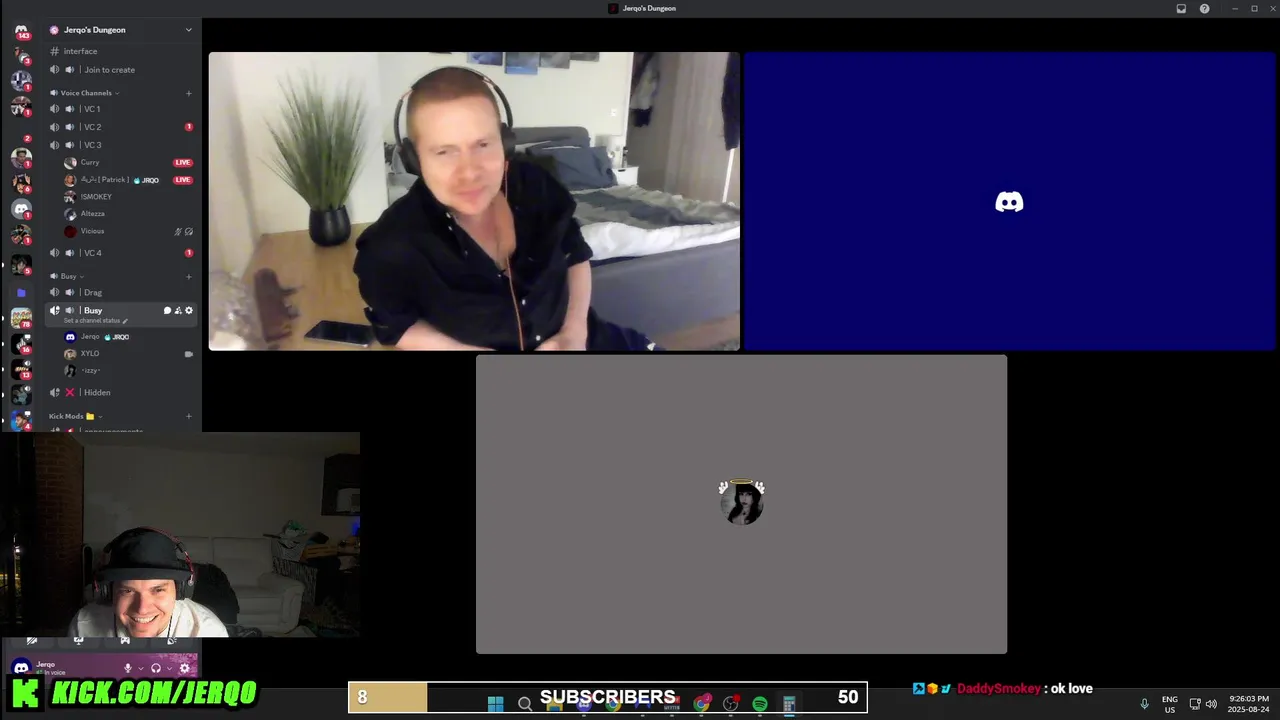Focus the blue Discord-logo video tile

(x=1009, y=201)
